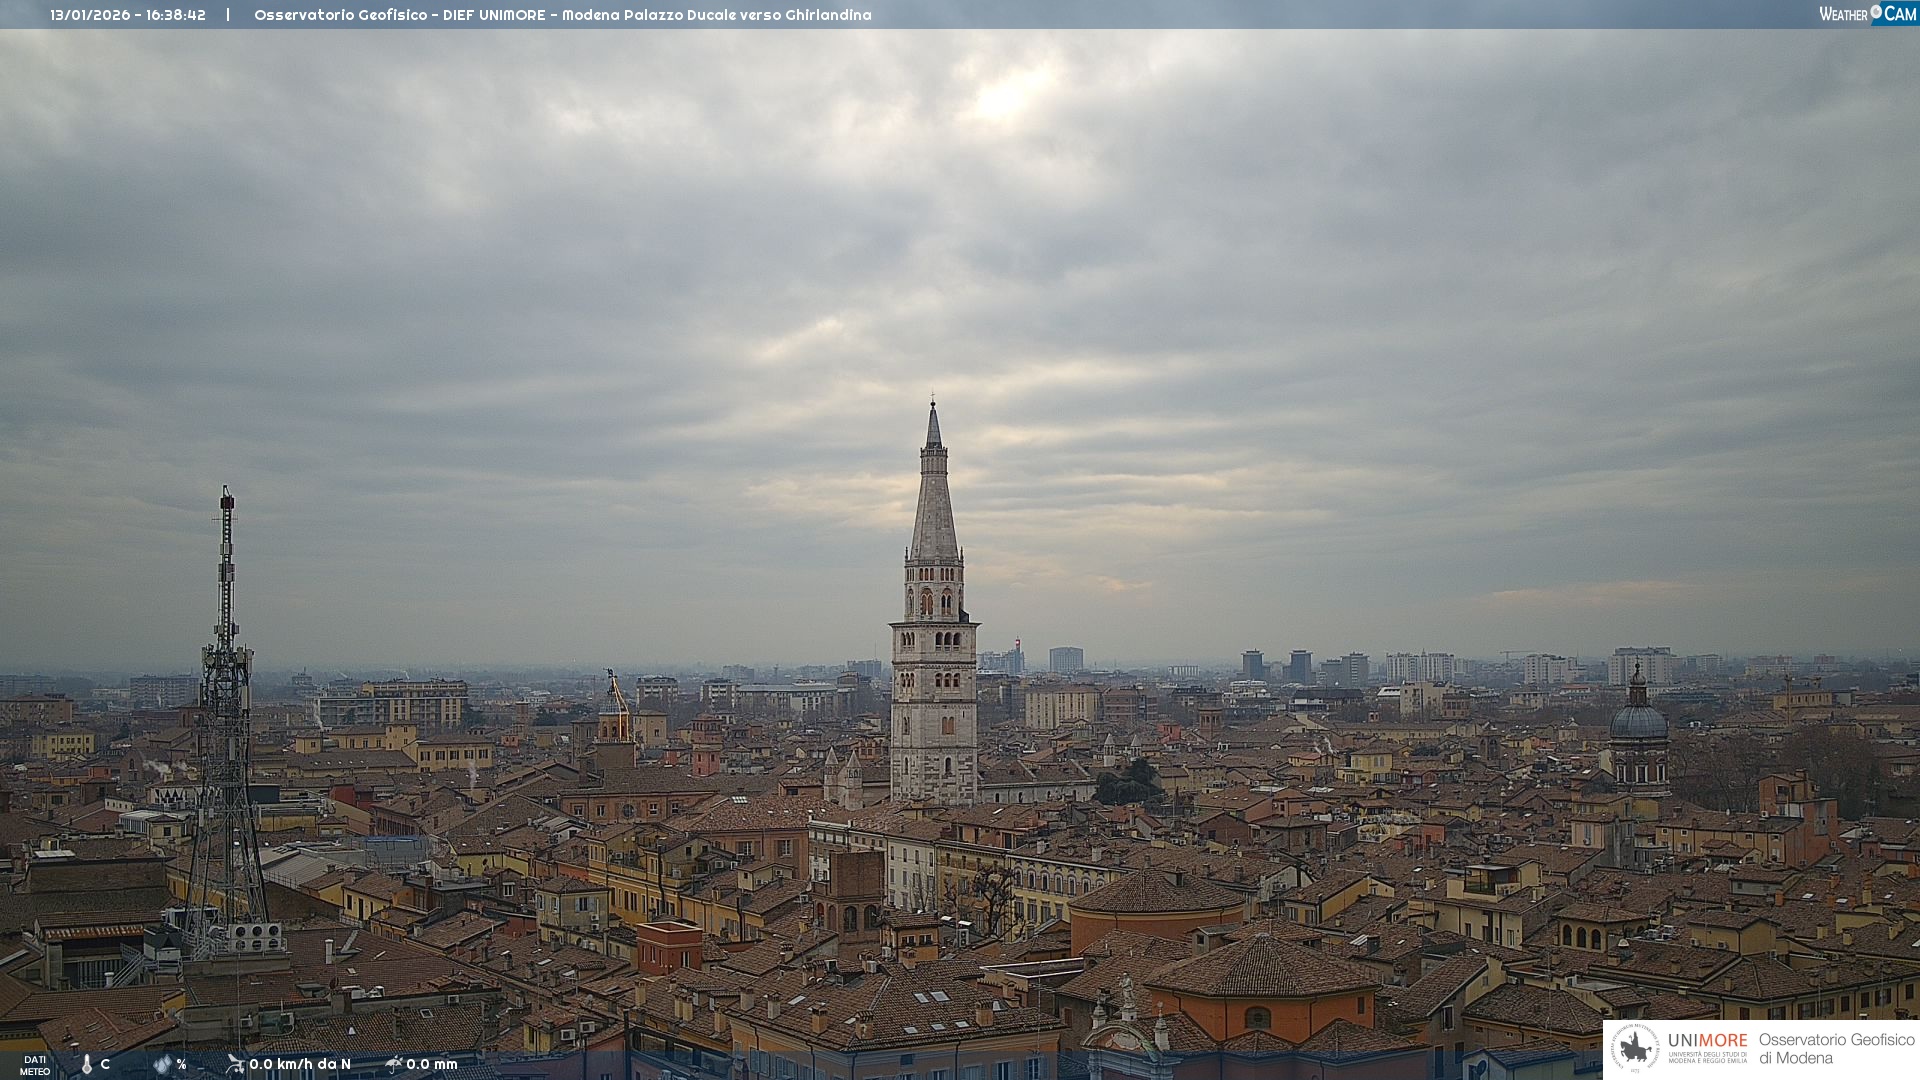The height and width of the screenshot is (1080, 1920).
Task: Click the UNIMORE wordmark text
Action: tap(1707, 1040)
